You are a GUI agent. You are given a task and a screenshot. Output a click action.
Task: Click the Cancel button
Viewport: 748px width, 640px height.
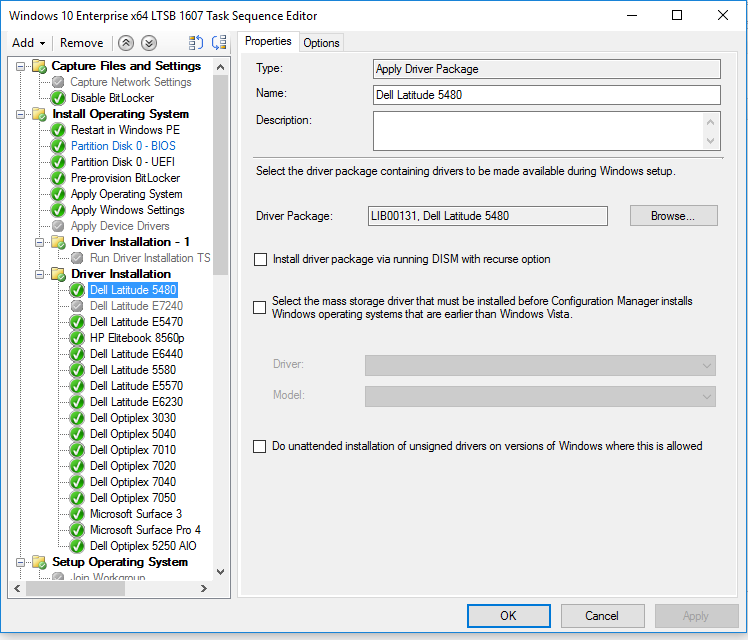[x=603, y=616]
